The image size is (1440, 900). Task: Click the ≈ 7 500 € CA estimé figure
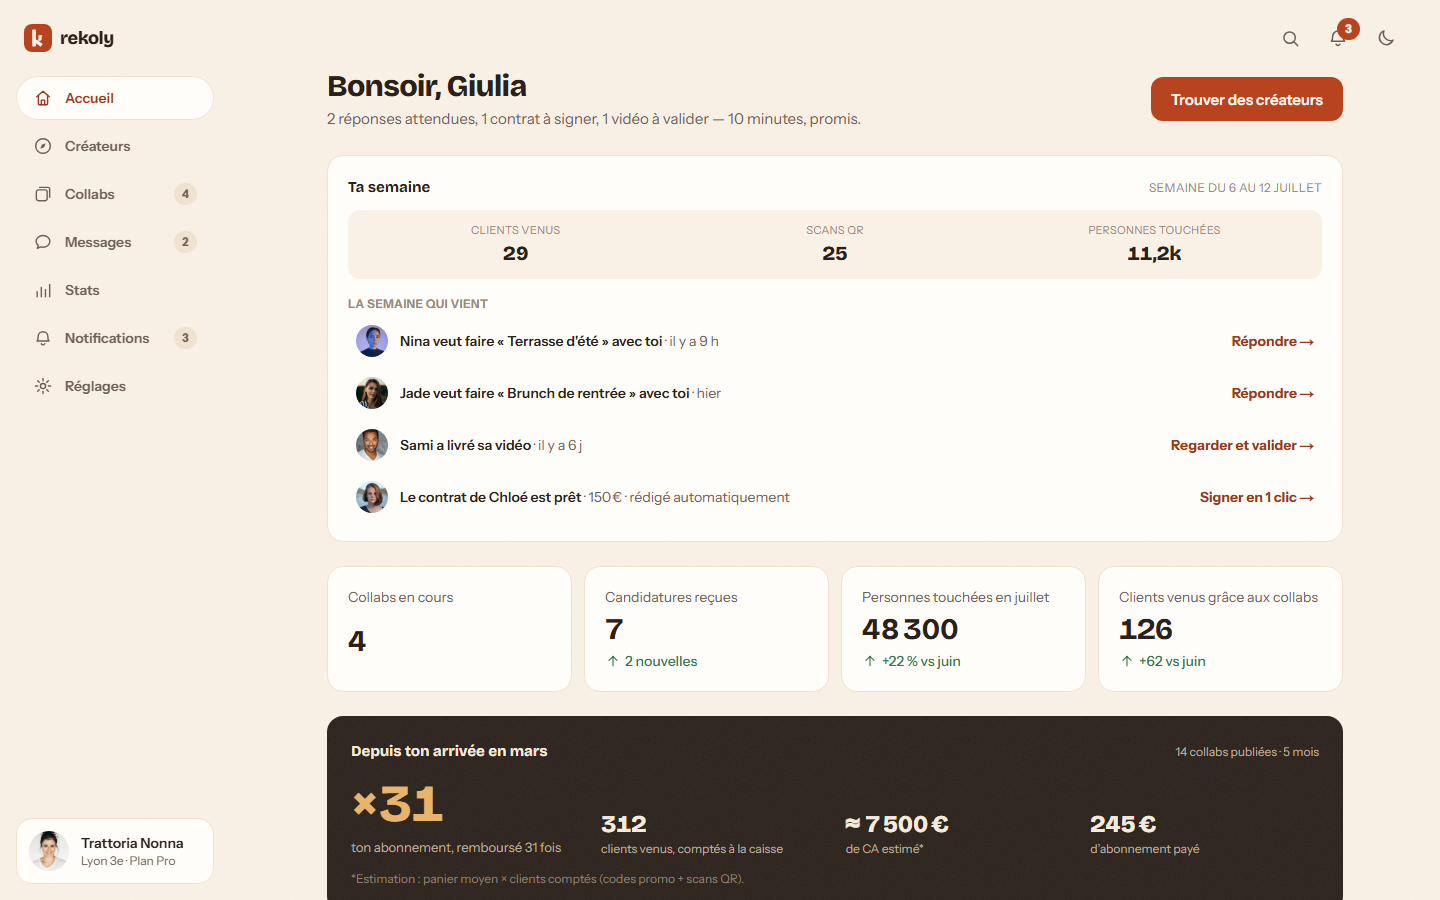(897, 824)
